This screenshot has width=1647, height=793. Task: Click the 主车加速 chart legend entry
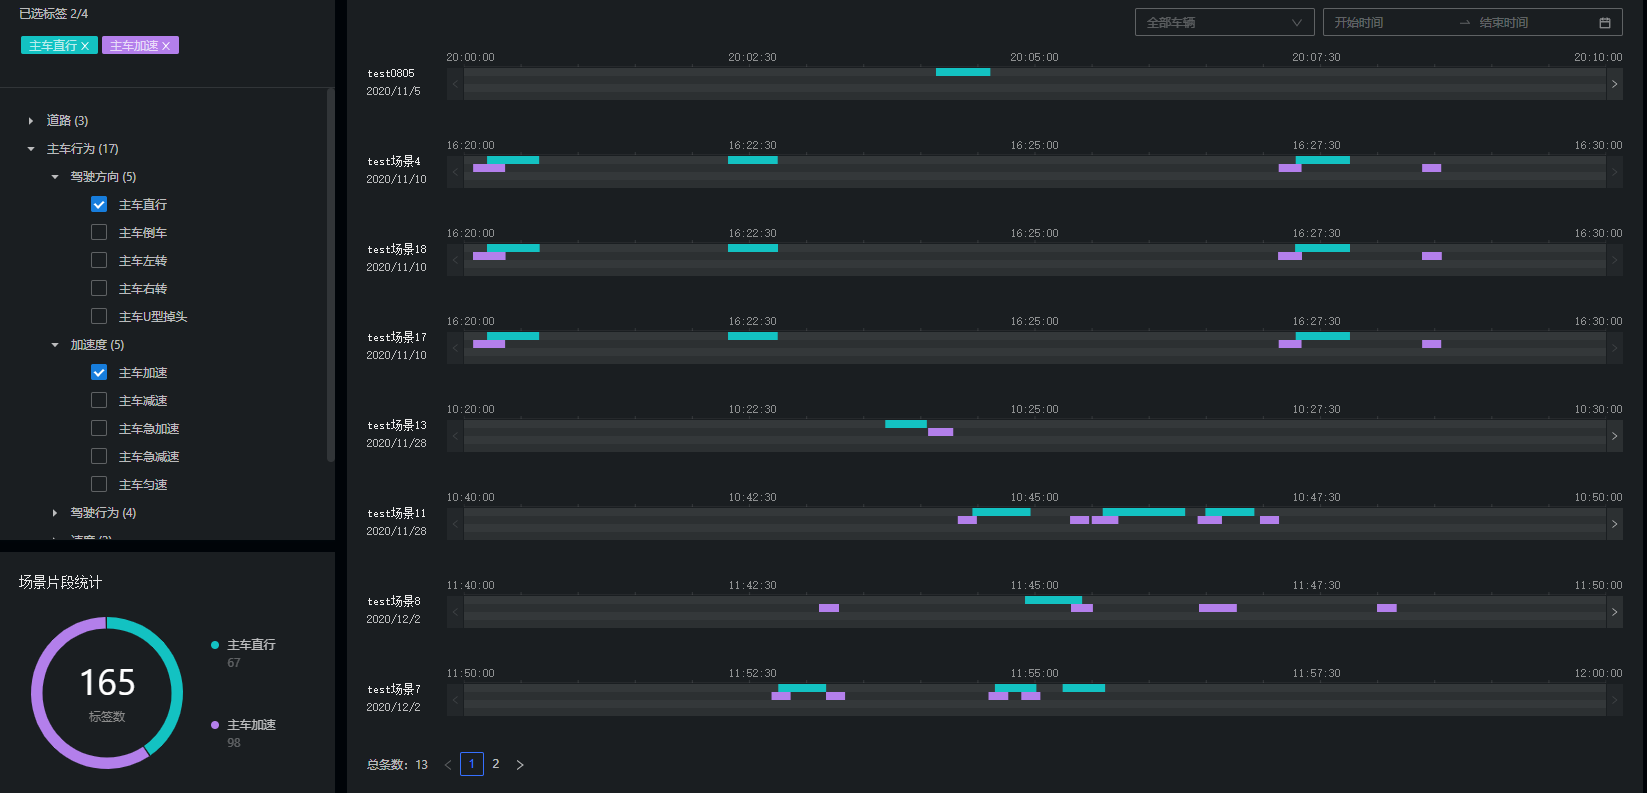tap(243, 725)
